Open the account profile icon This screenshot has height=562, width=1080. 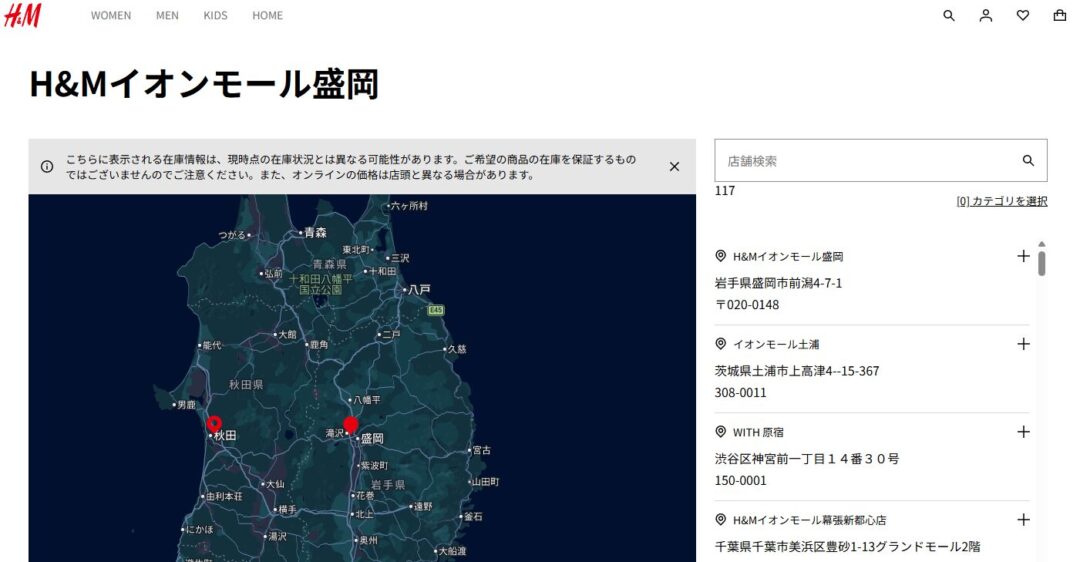point(986,16)
